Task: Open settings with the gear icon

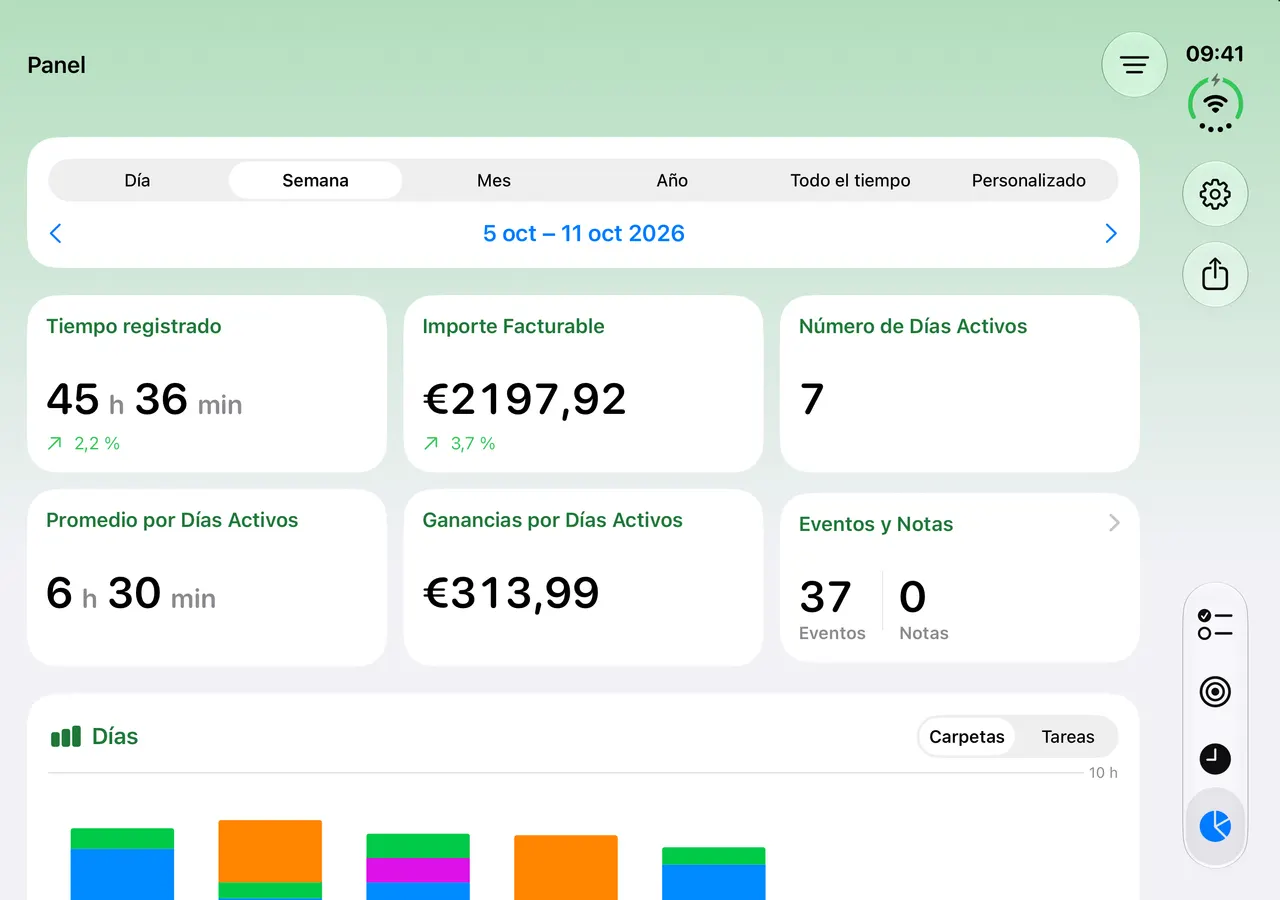Action: [x=1215, y=194]
